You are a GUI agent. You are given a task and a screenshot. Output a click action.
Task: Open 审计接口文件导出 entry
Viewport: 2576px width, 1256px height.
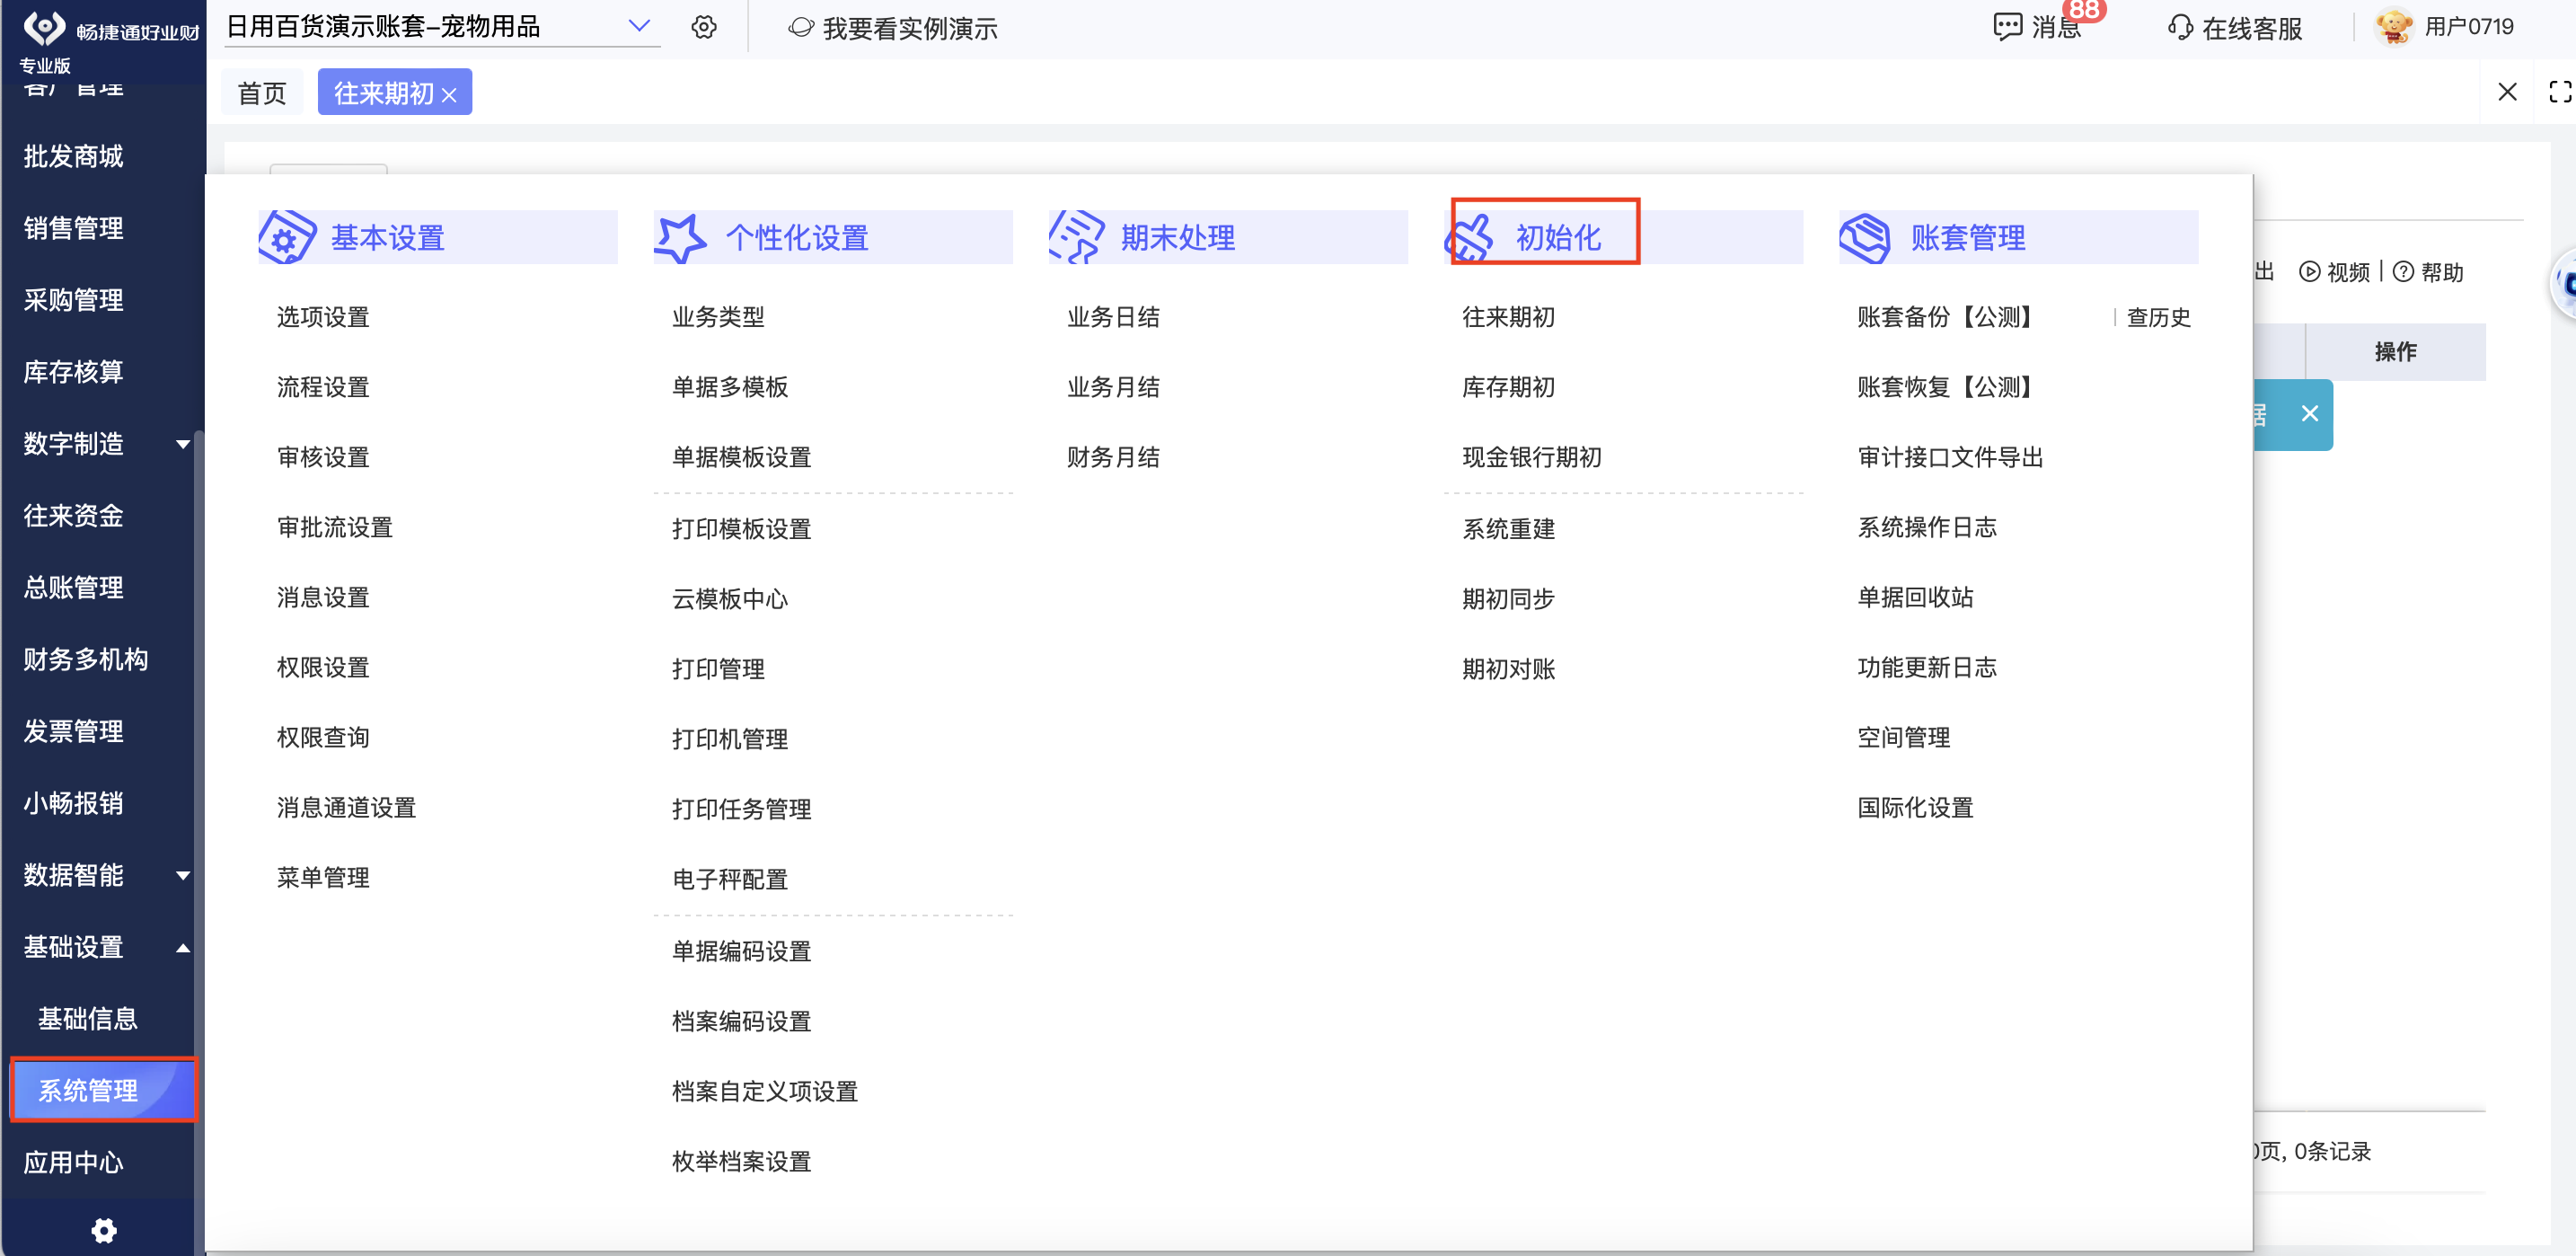1950,457
